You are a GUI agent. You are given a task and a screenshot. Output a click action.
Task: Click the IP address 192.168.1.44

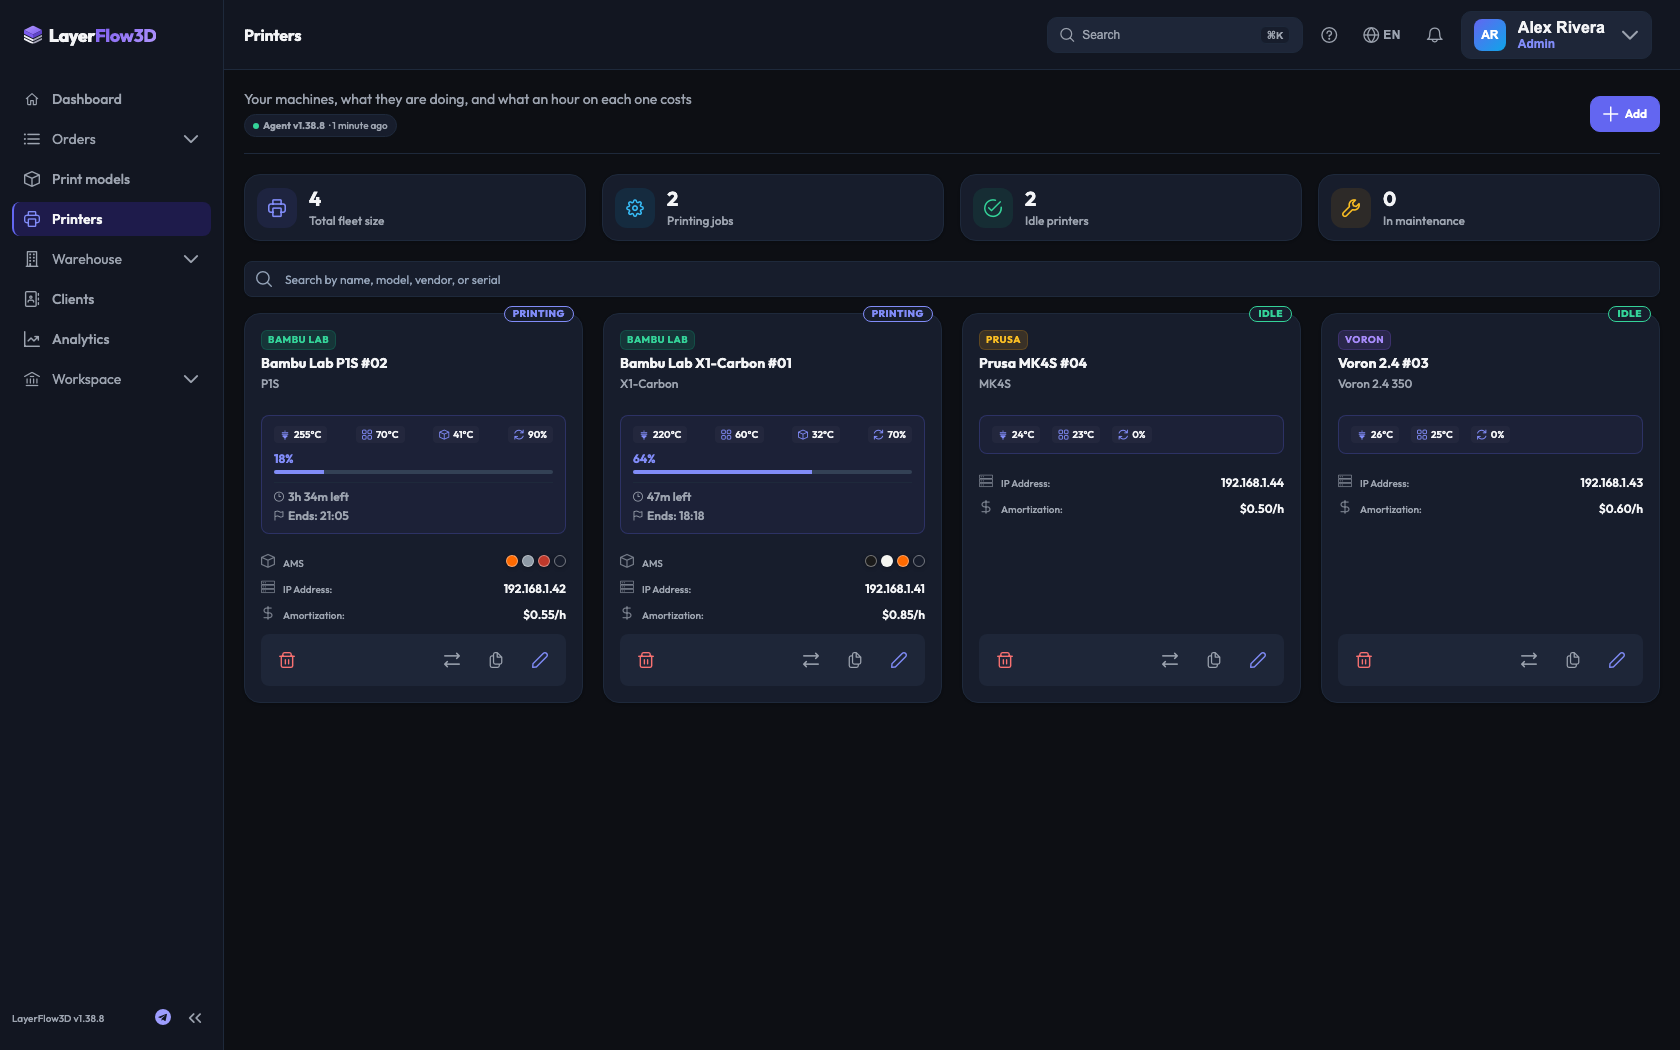[x=1252, y=483]
